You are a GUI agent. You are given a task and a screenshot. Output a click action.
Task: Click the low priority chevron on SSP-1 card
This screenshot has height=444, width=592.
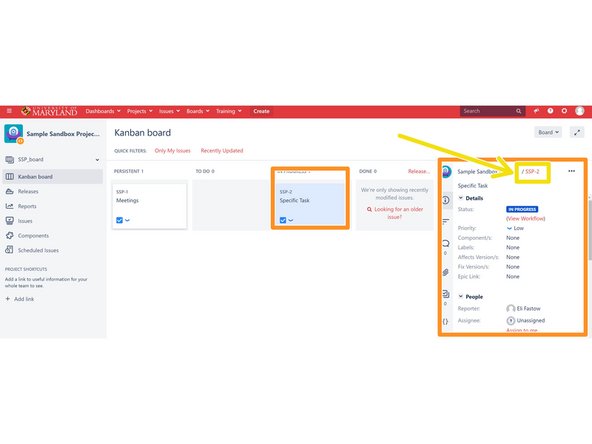click(x=127, y=220)
